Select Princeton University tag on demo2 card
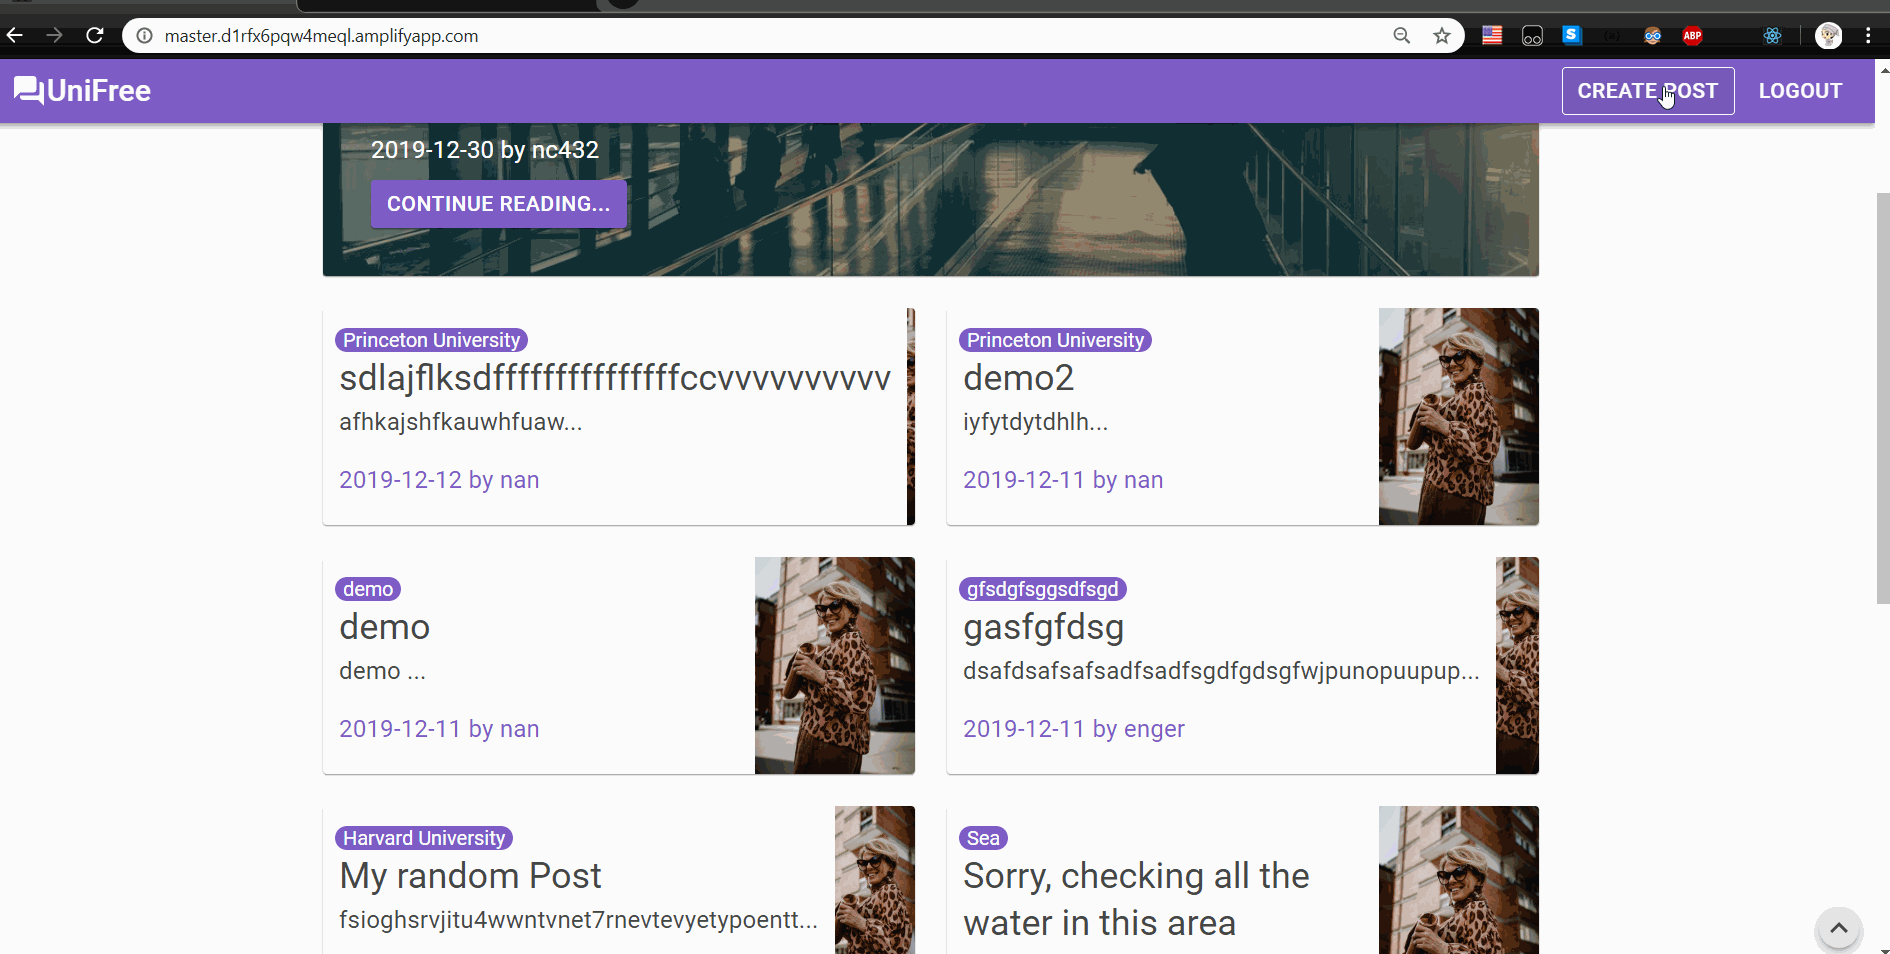The width and height of the screenshot is (1890, 954). click(1055, 340)
